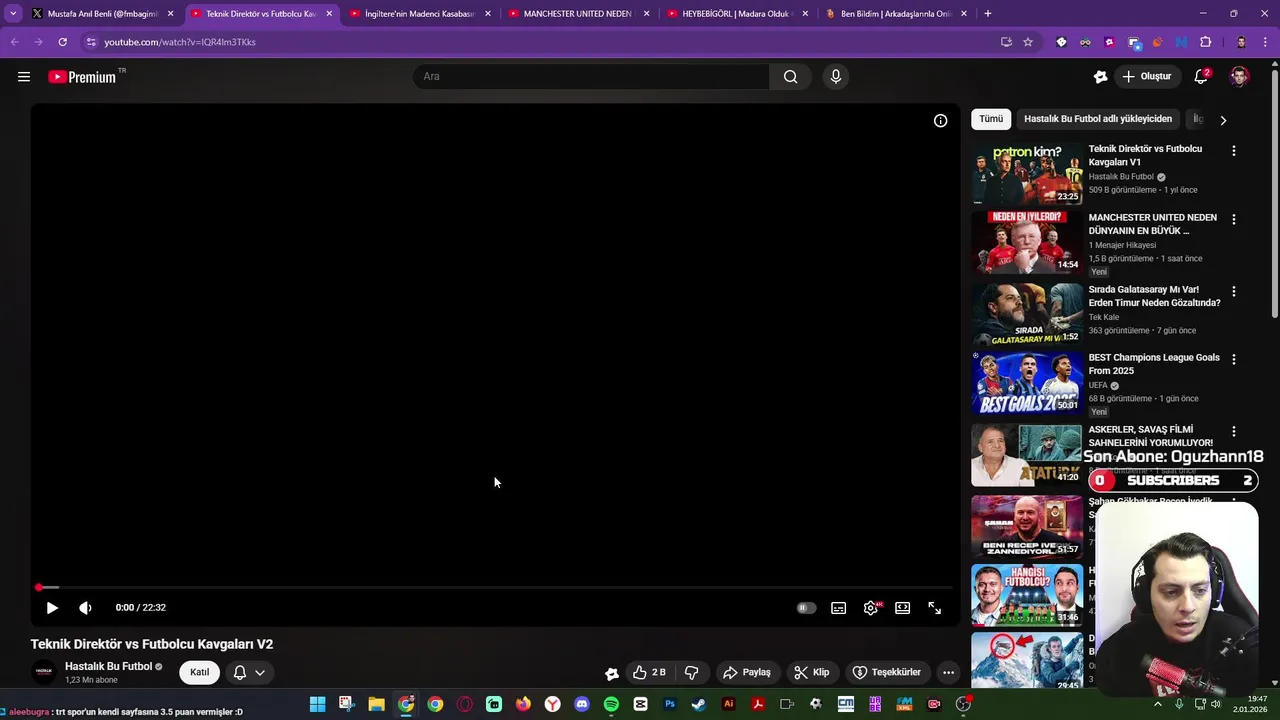Click the search magnifier button
This screenshot has height=720, width=1280.
pyautogui.click(x=790, y=77)
